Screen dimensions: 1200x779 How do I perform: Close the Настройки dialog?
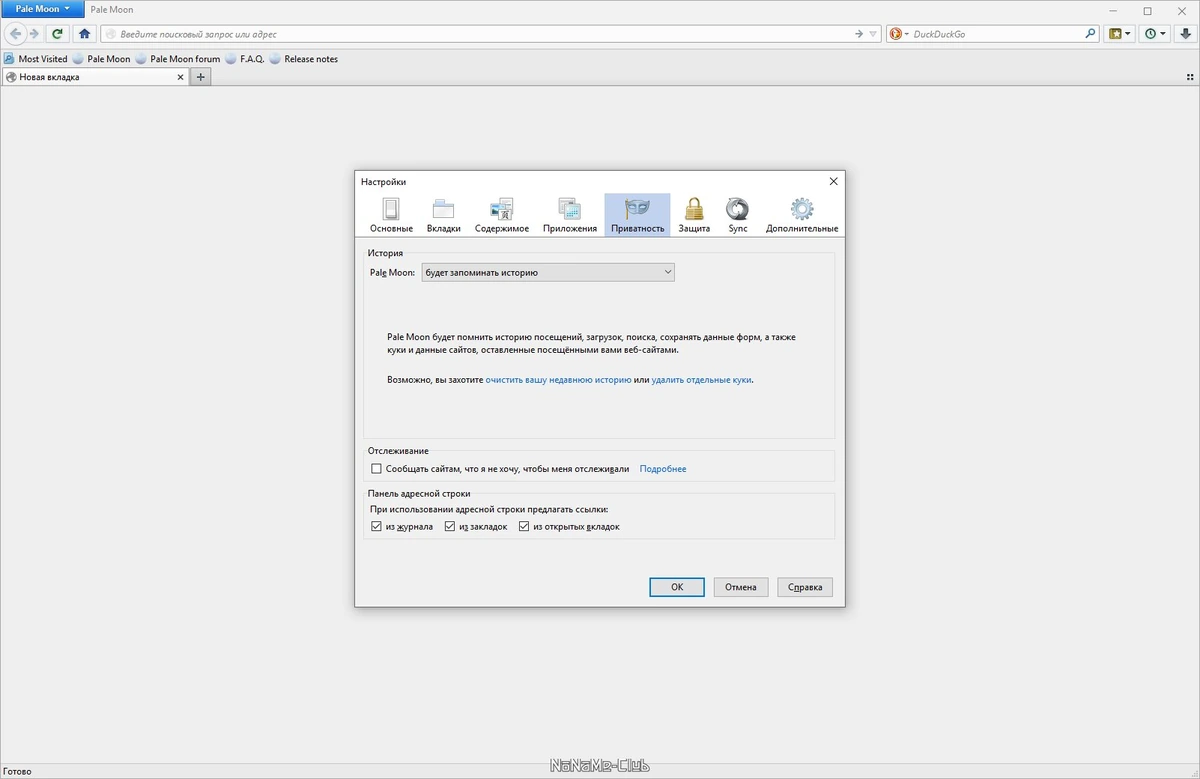[x=833, y=181]
